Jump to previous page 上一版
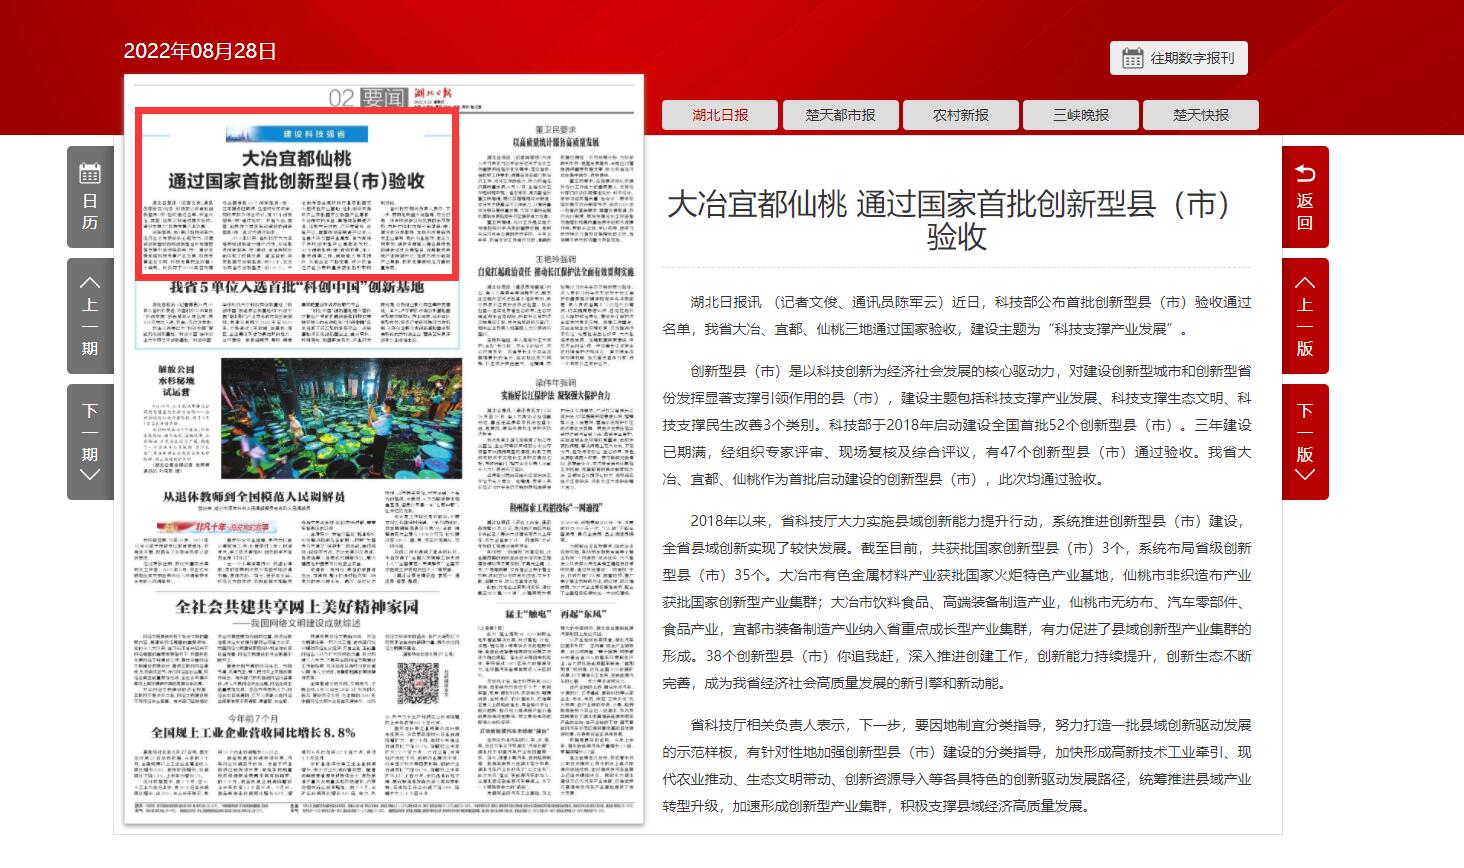The height and width of the screenshot is (868, 1464). point(1305,316)
